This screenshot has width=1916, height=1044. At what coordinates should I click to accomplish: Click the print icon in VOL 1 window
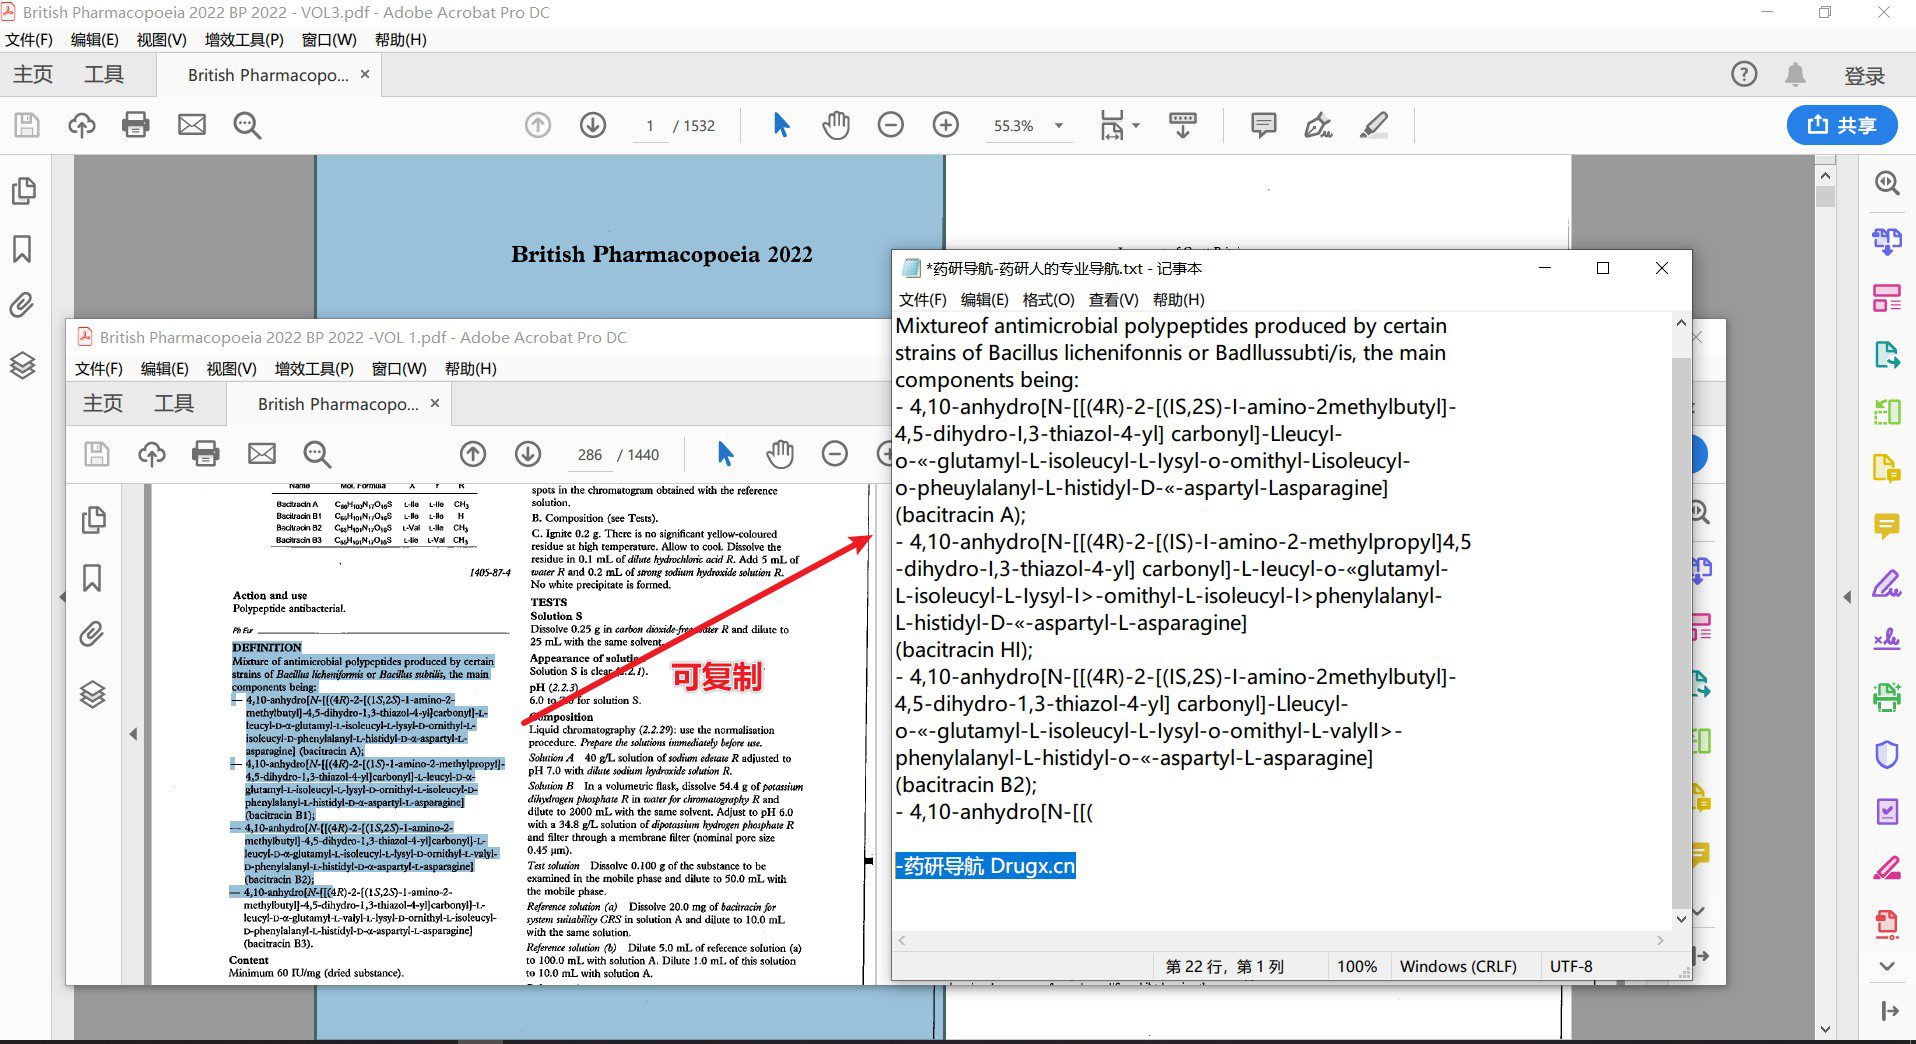(206, 454)
